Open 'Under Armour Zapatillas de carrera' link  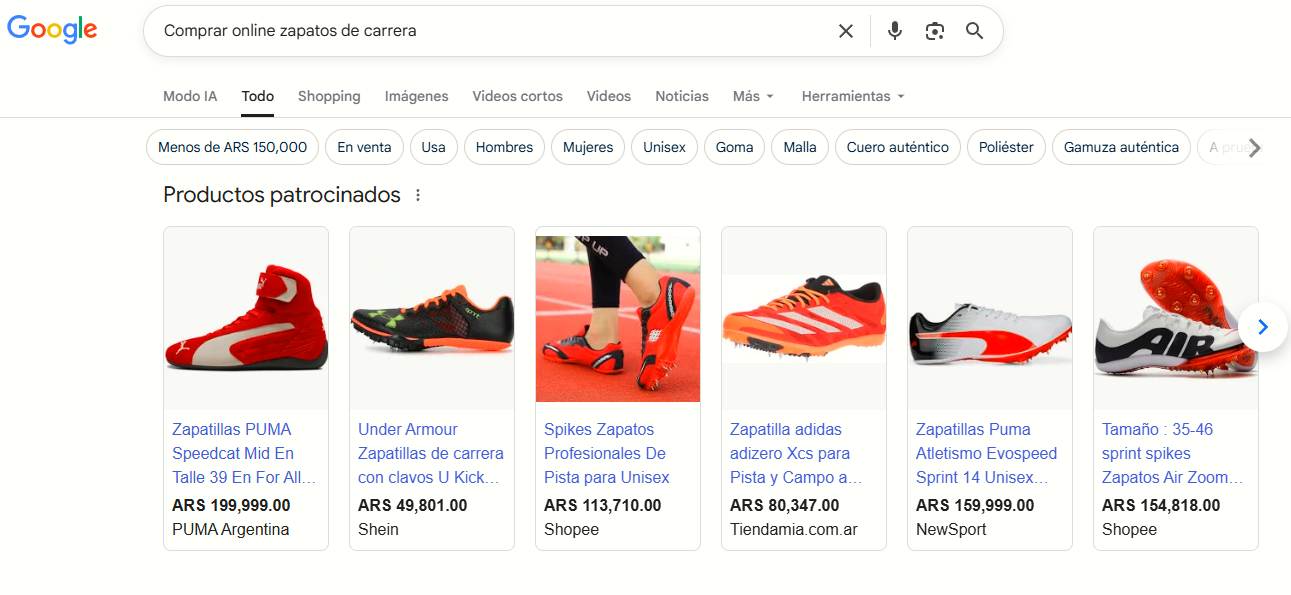[x=431, y=453]
